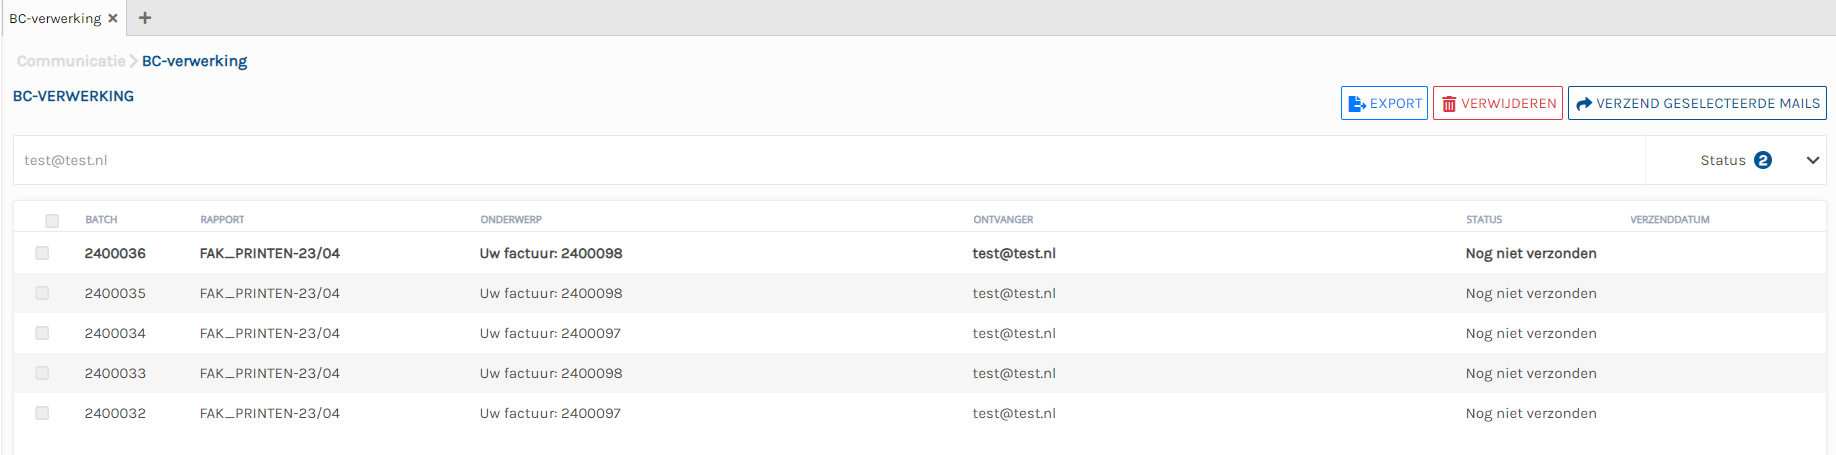
Task: Open a new tab with plus icon
Action: click(x=145, y=18)
